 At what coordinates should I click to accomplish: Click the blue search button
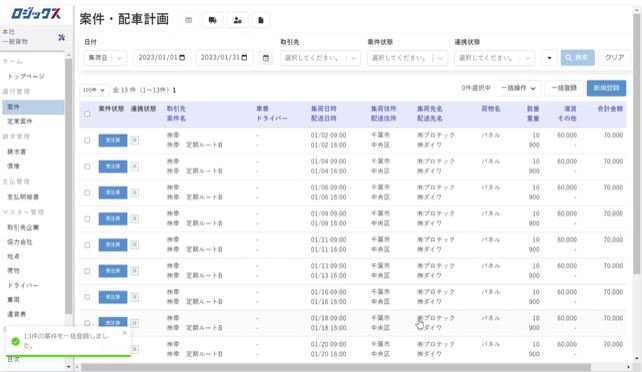pyautogui.click(x=577, y=58)
